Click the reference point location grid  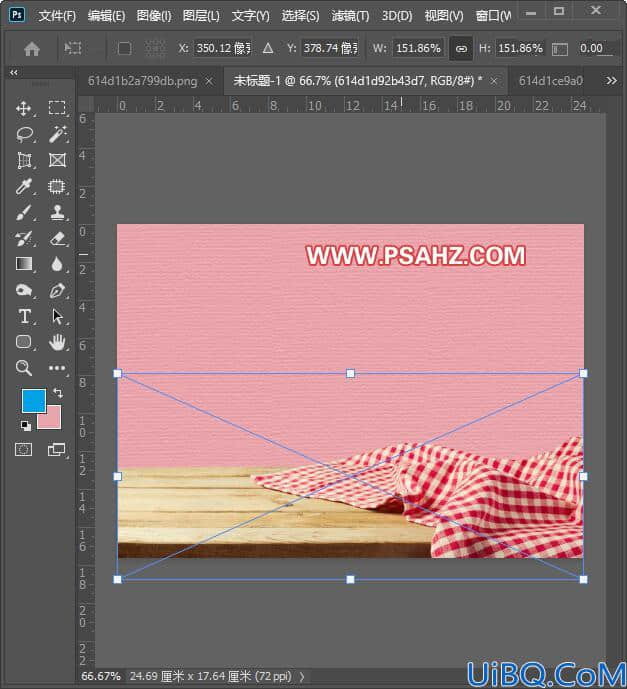(155, 48)
